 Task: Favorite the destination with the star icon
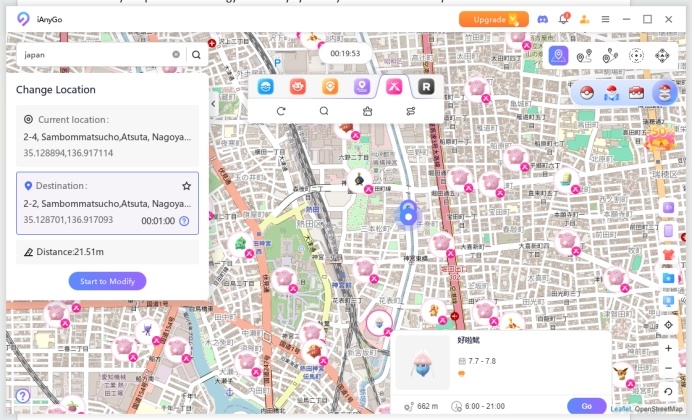pos(186,186)
